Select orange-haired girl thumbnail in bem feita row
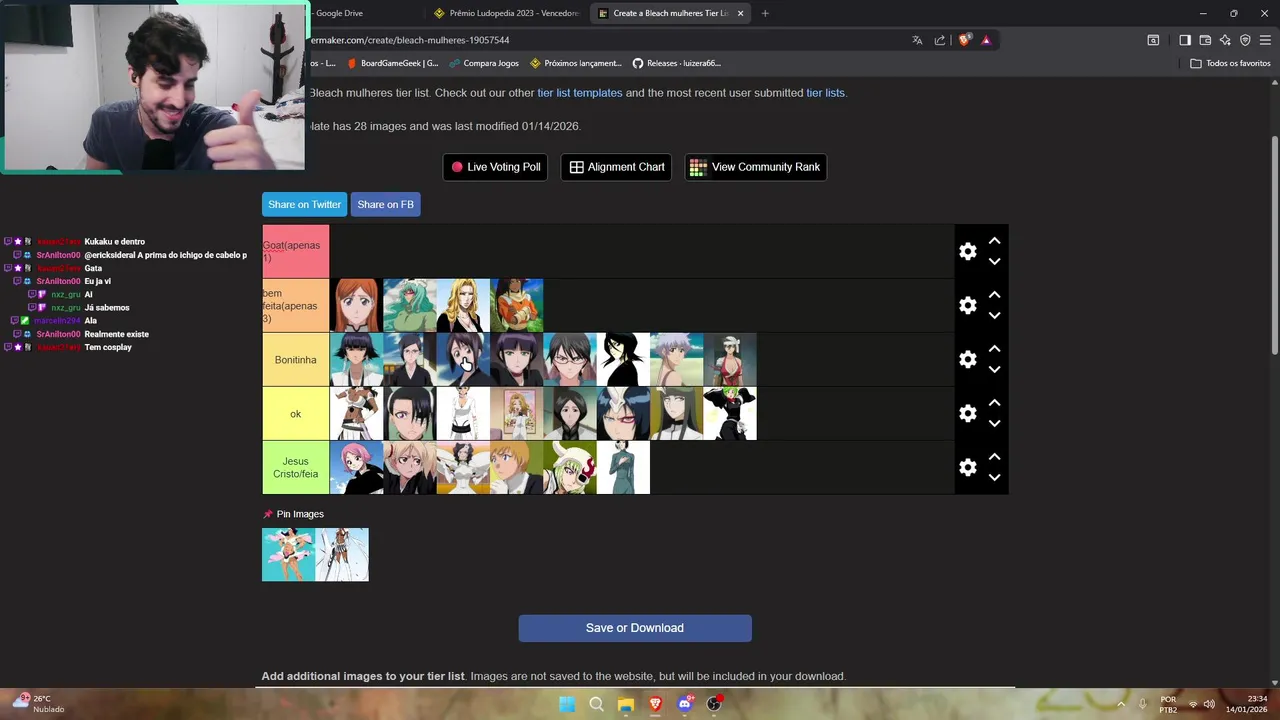 [356, 306]
